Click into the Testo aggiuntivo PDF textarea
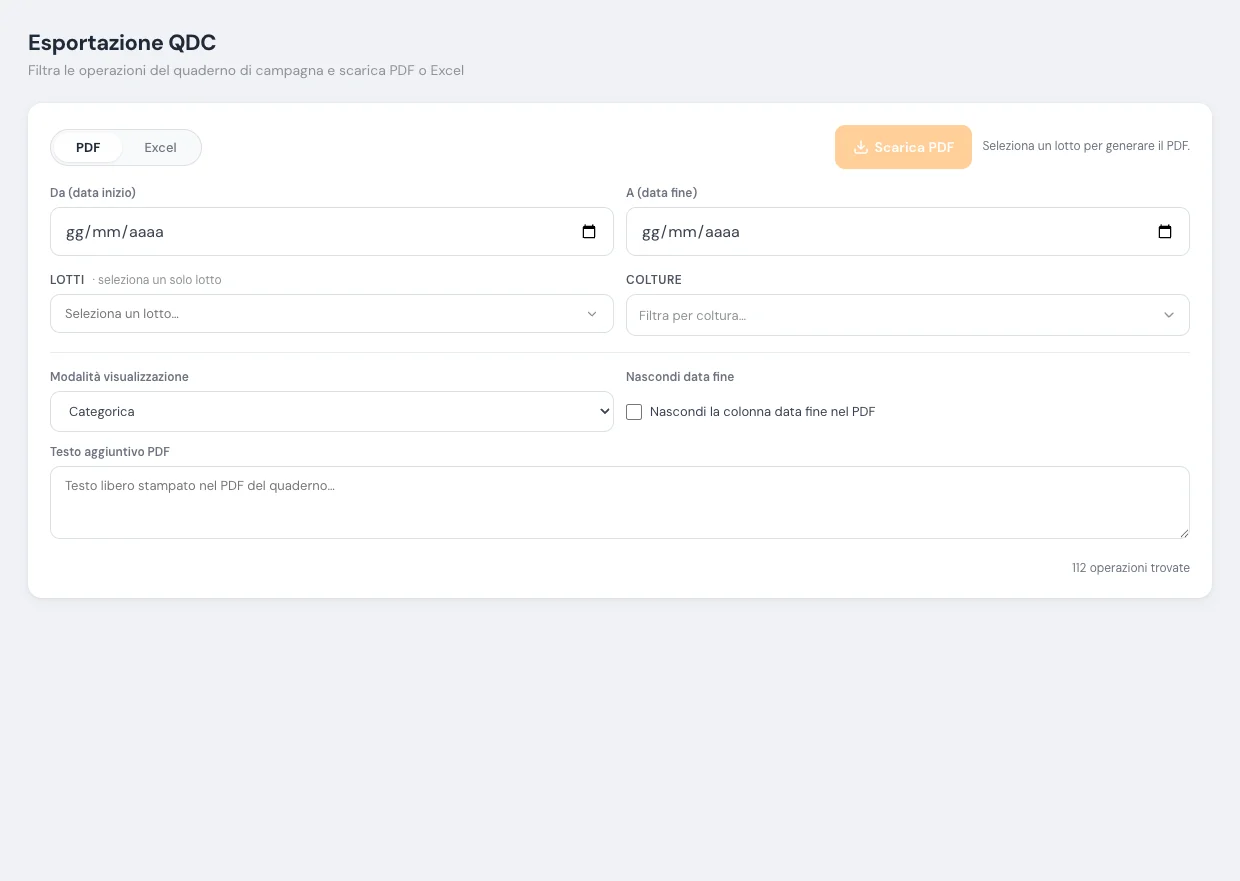Image resolution: width=1240 pixels, height=881 pixels. click(x=620, y=502)
